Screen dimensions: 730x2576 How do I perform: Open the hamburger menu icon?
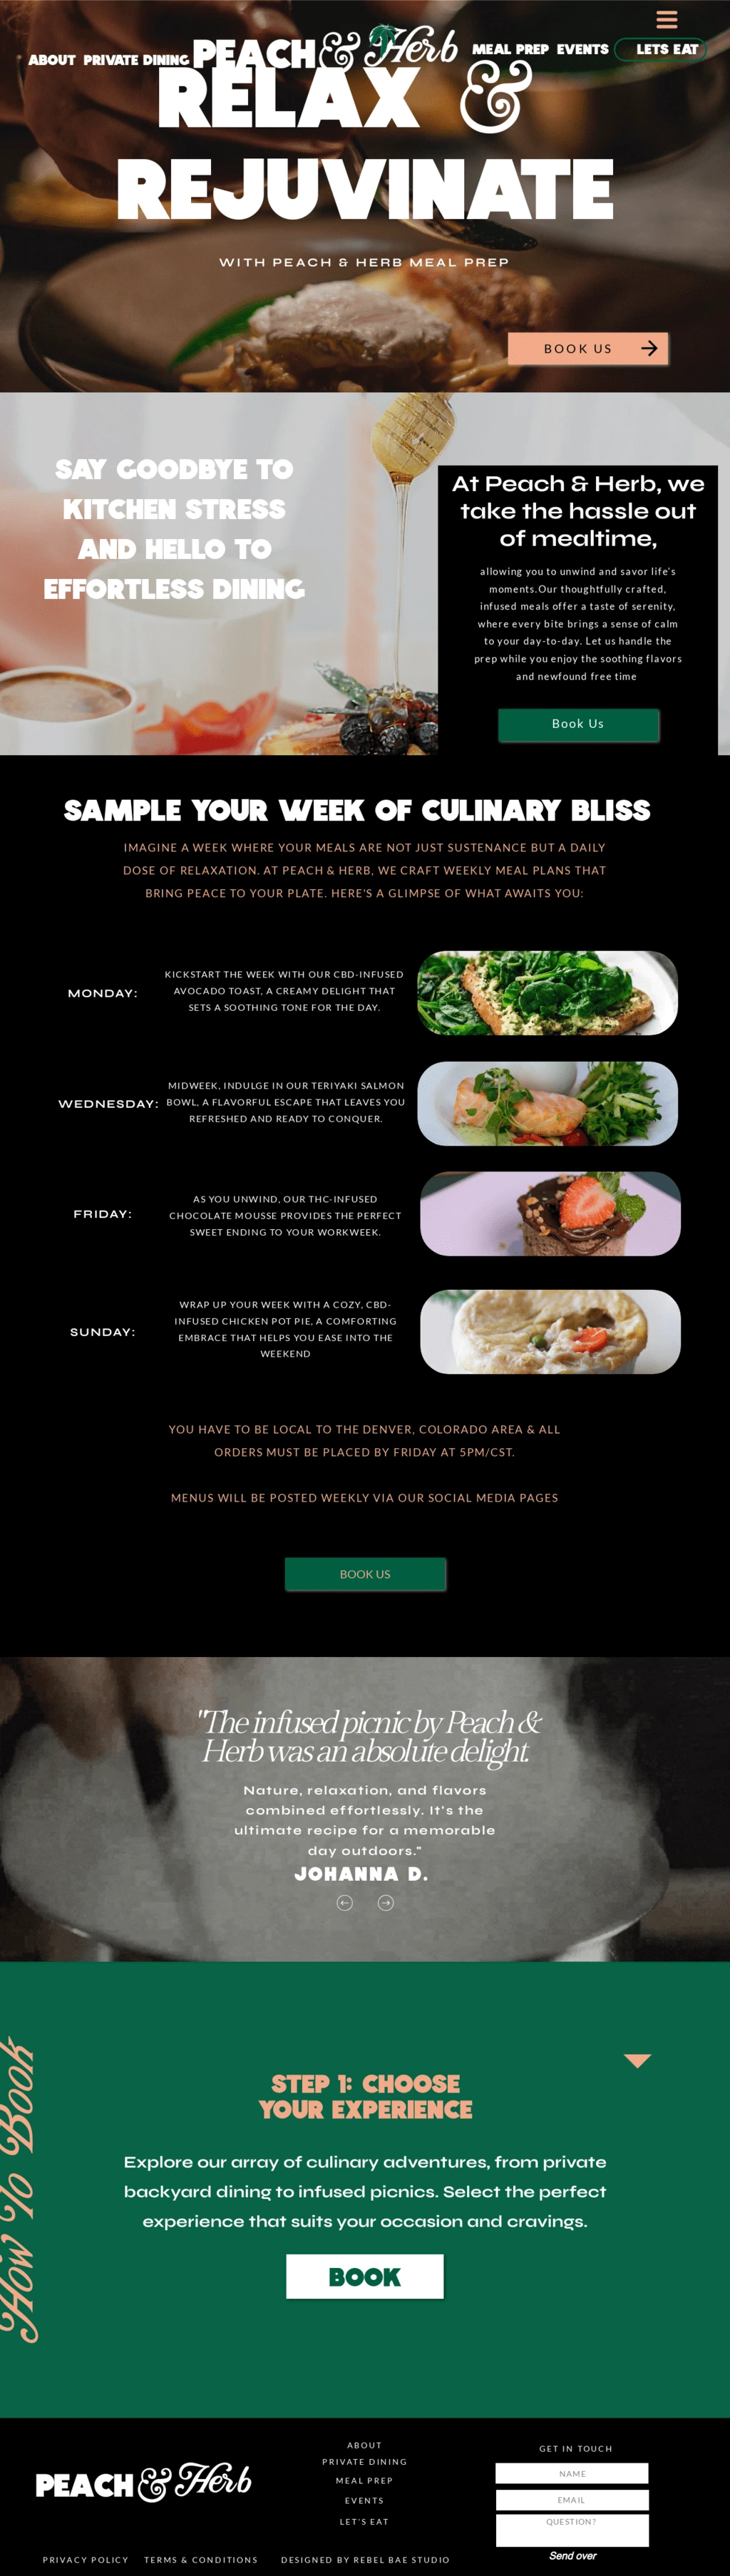point(667,20)
